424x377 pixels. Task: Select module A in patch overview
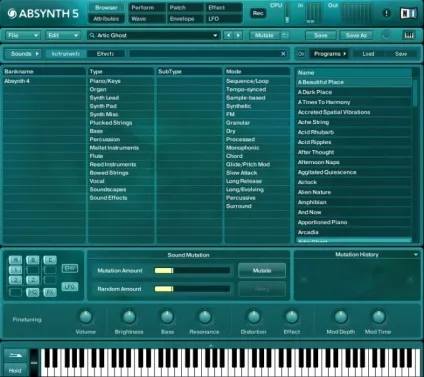click(15, 260)
